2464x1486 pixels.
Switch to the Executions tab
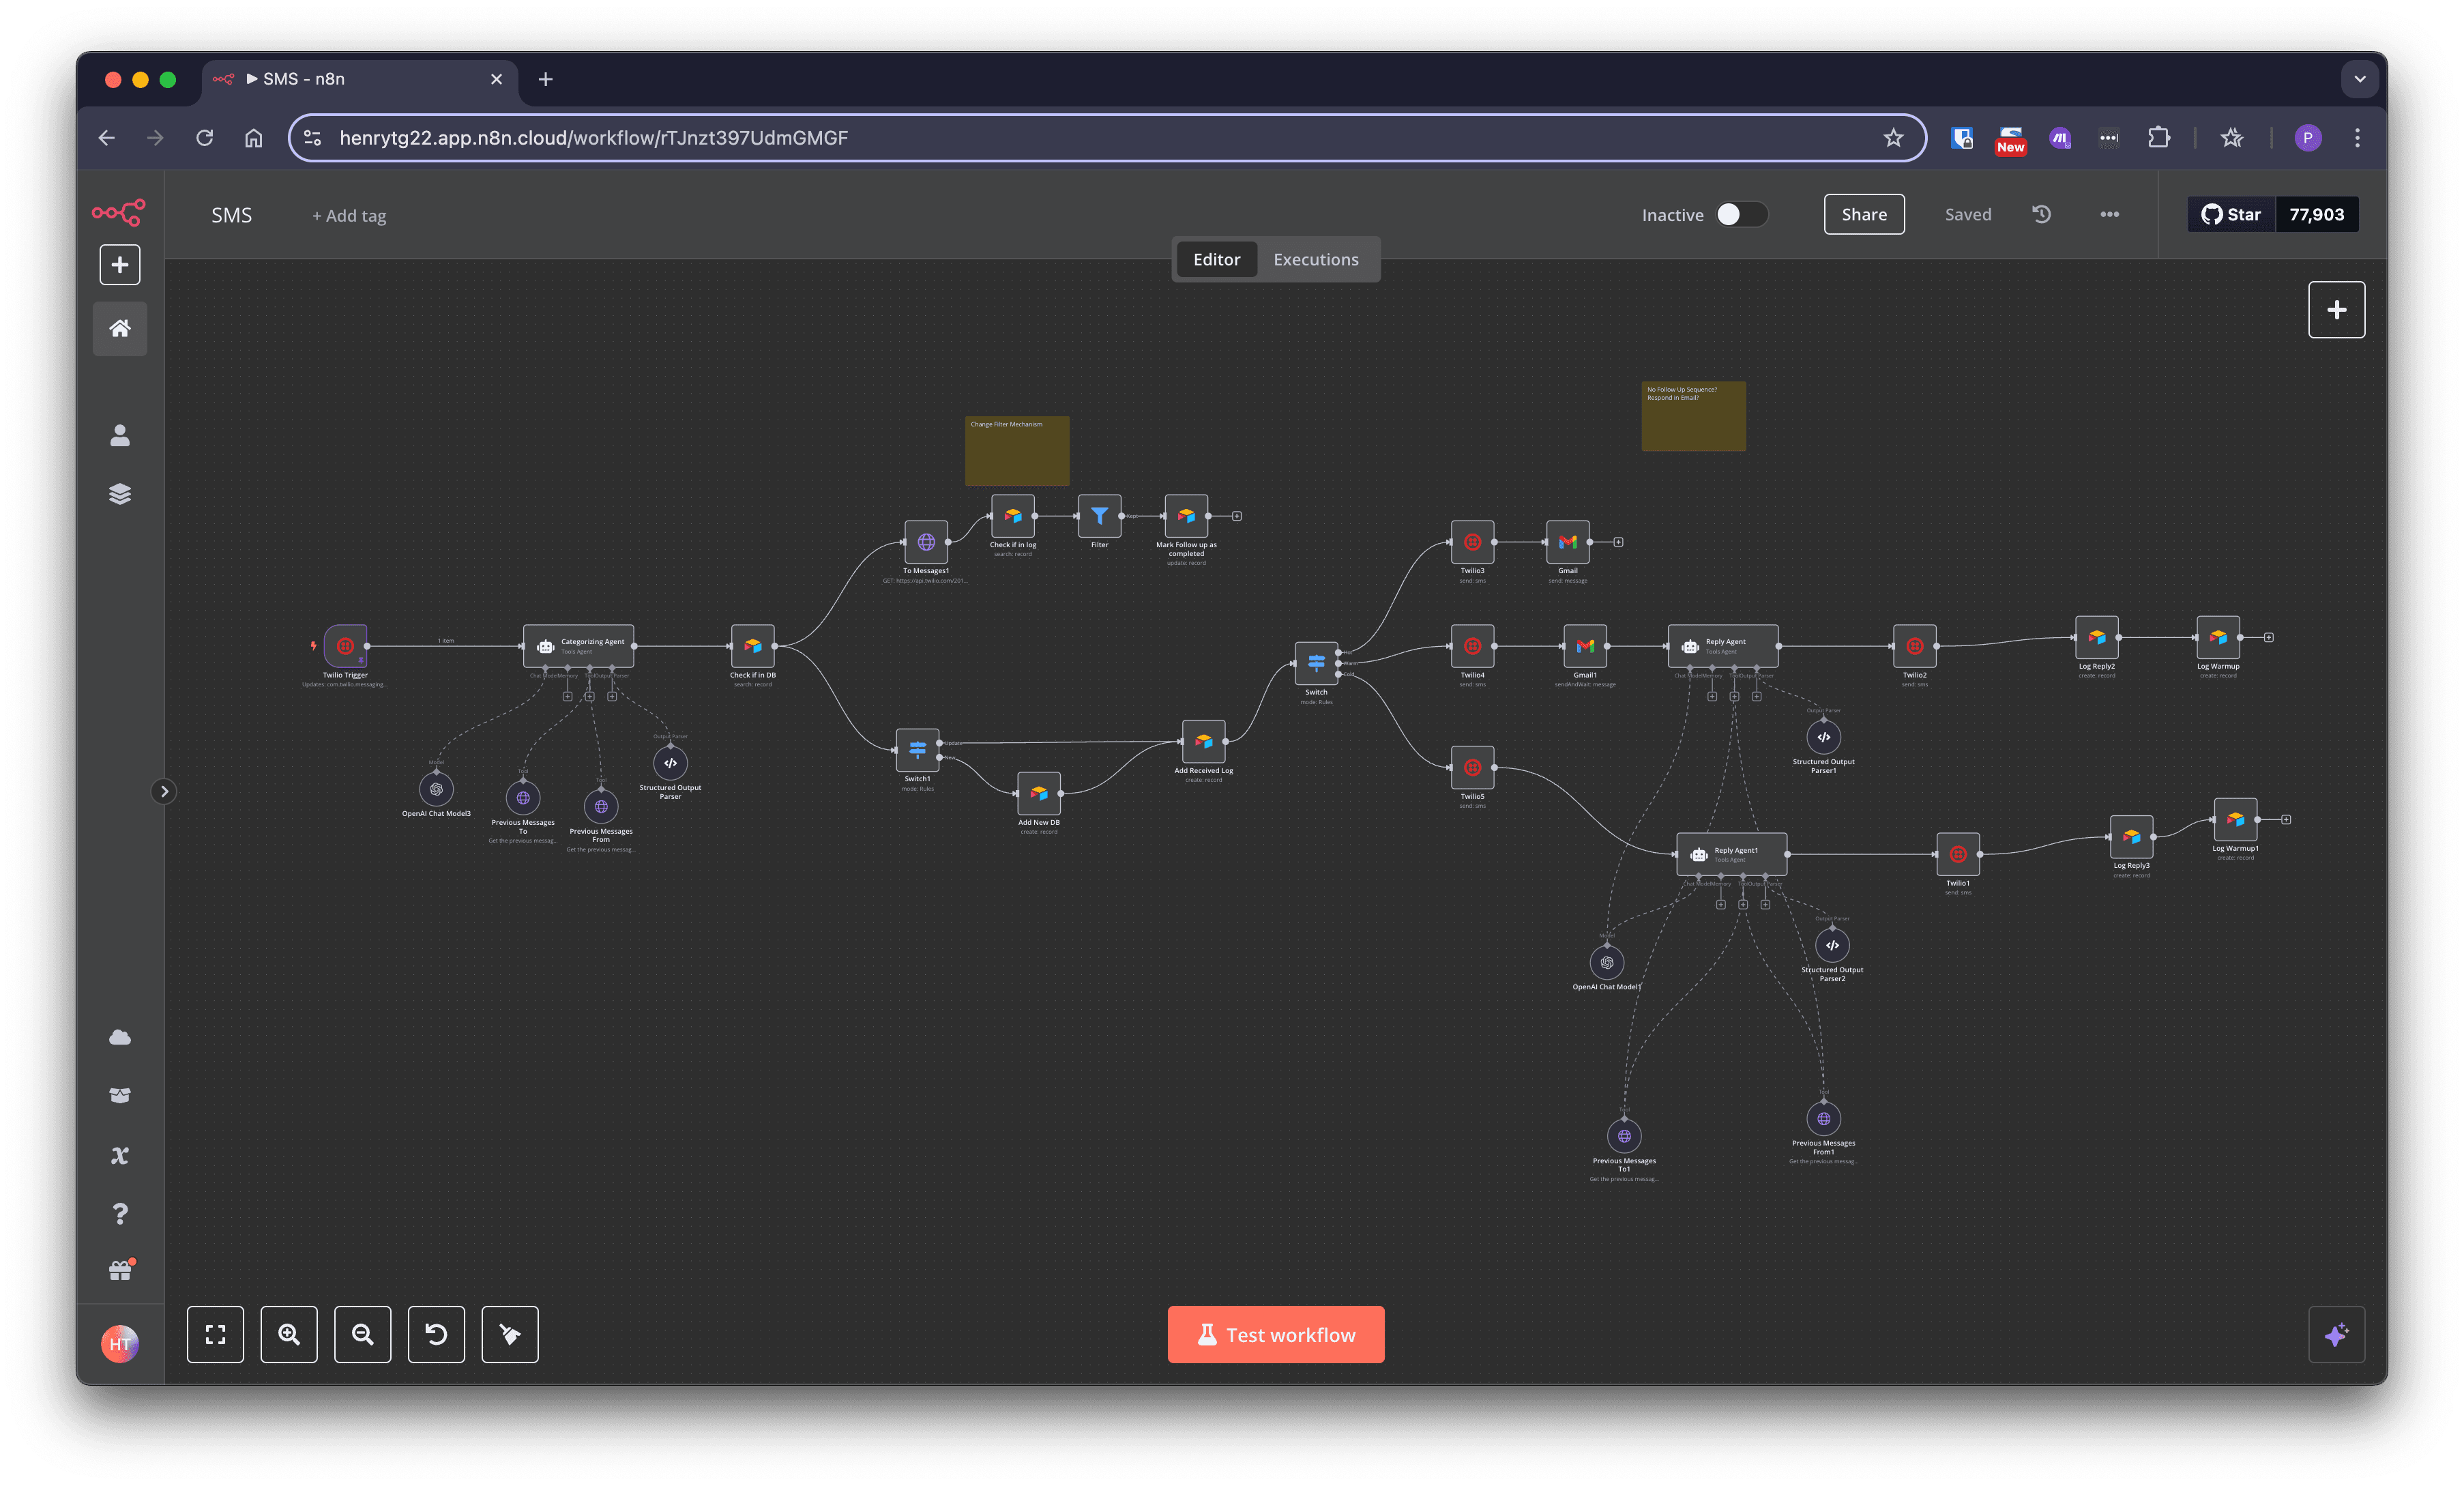pos(1315,259)
